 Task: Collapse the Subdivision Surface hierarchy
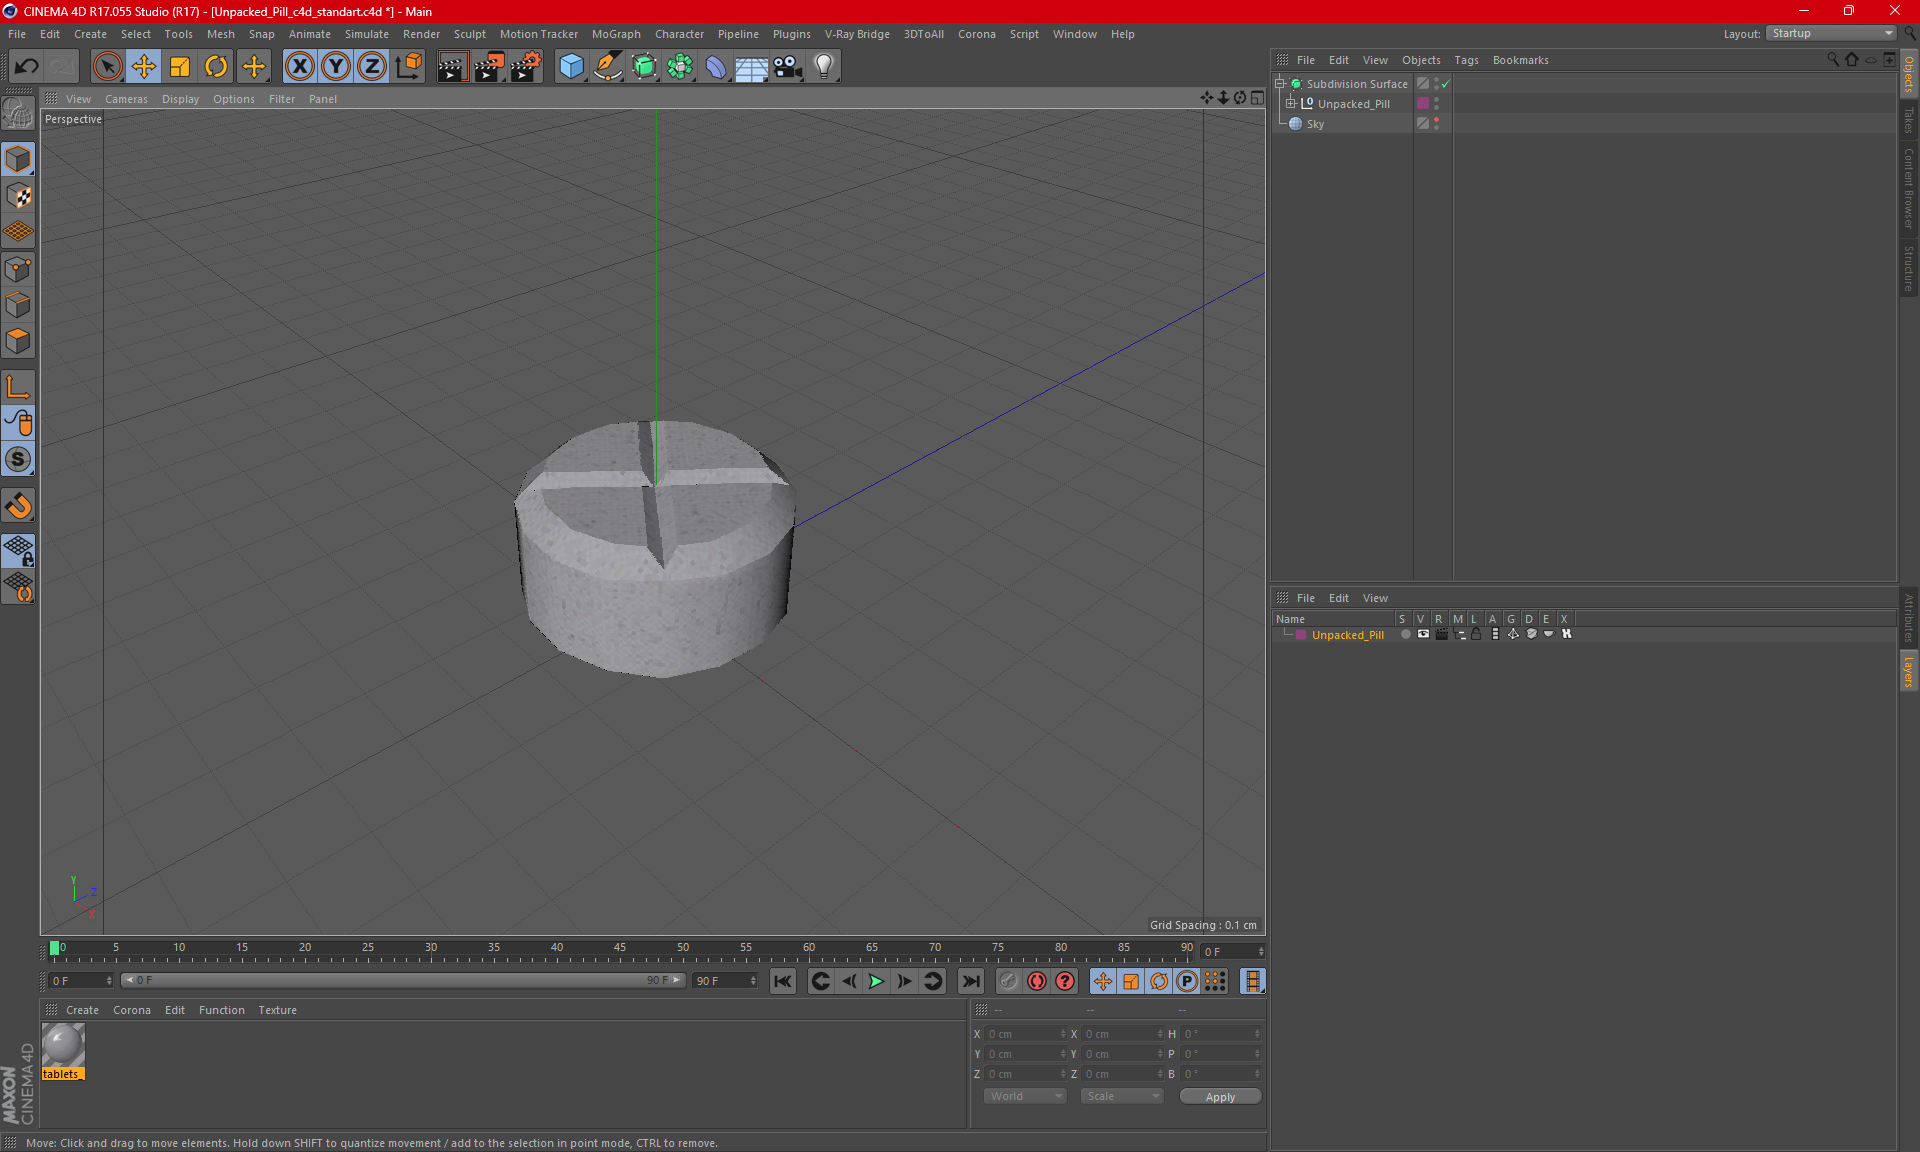tap(1280, 84)
